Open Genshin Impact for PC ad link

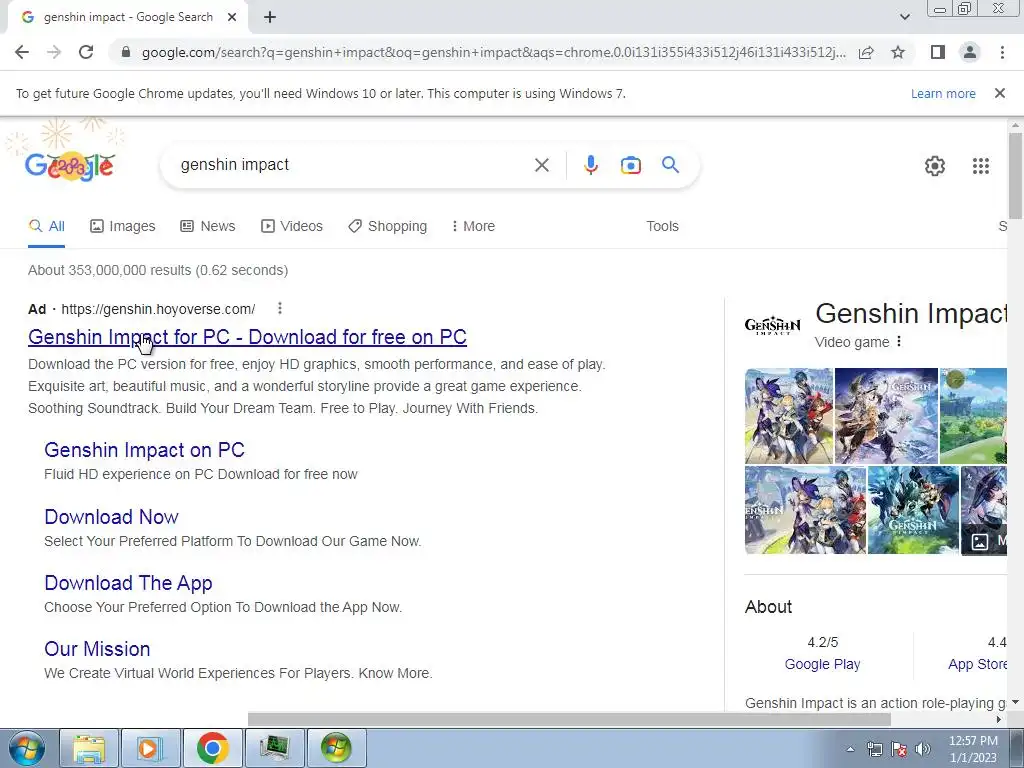point(247,337)
